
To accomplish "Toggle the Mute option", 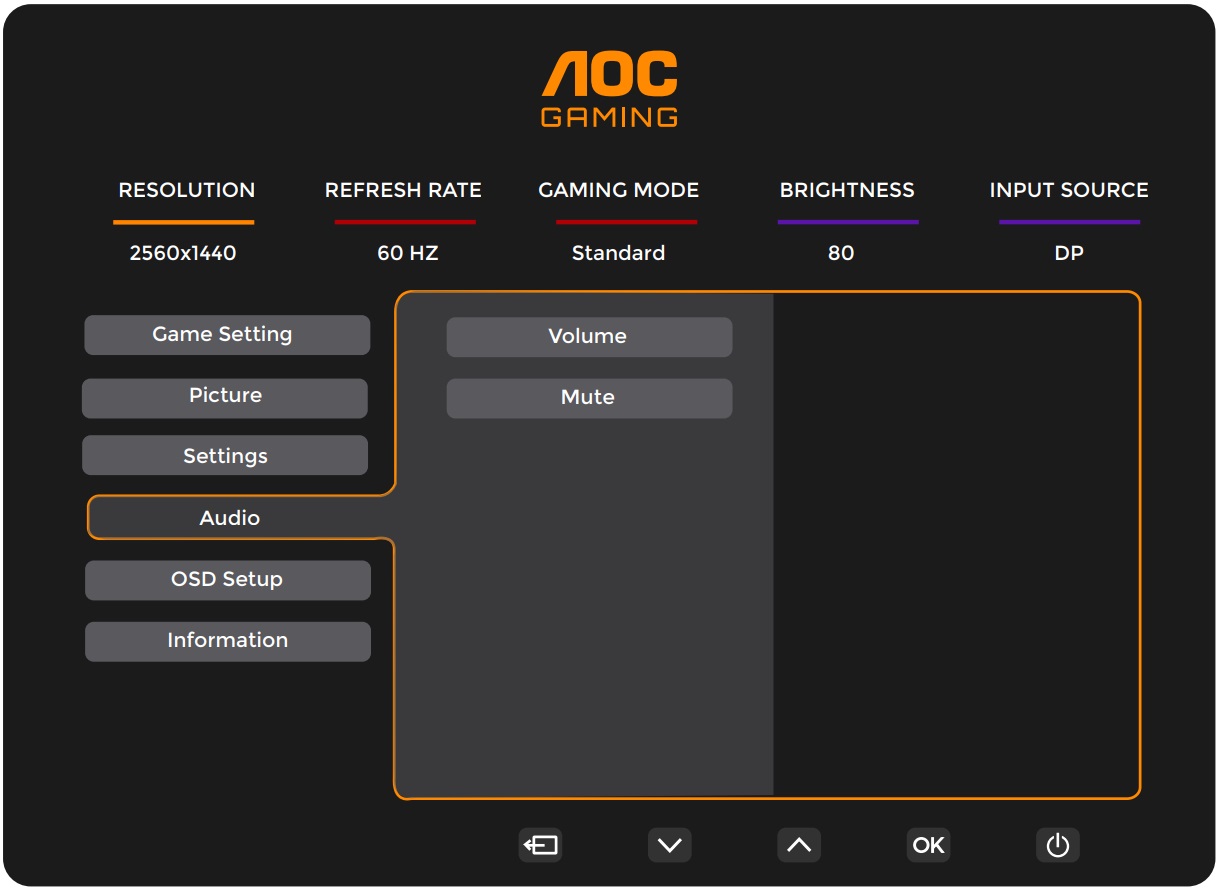I will click(589, 398).
